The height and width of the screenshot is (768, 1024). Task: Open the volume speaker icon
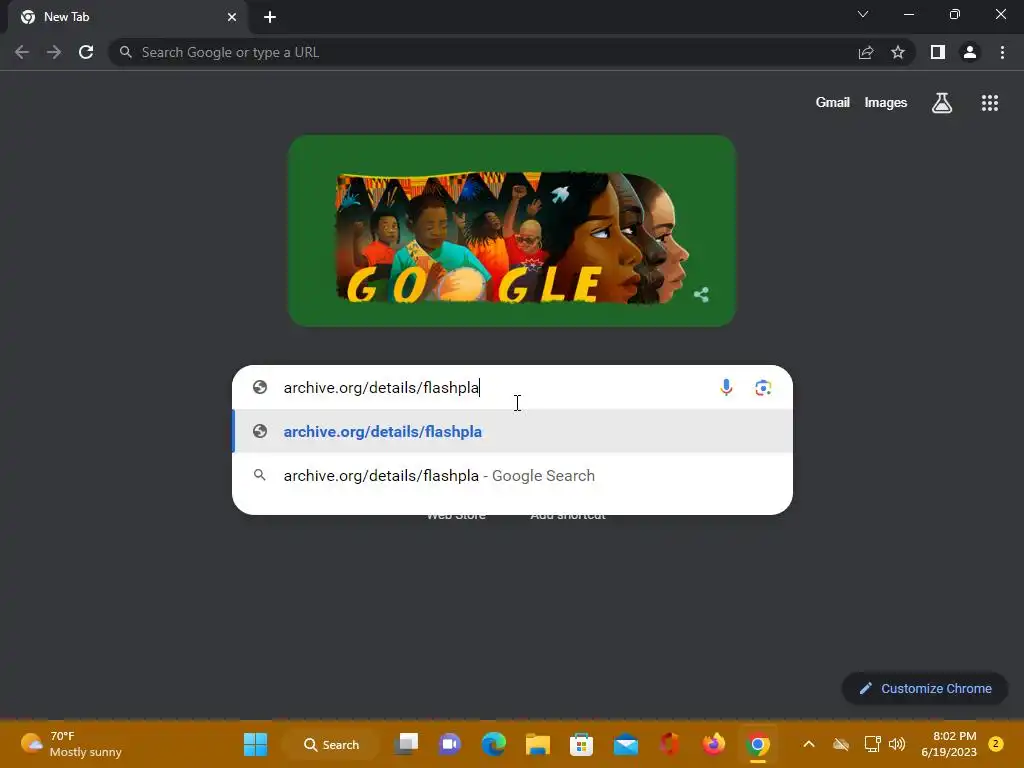click(x=897, y=744)
